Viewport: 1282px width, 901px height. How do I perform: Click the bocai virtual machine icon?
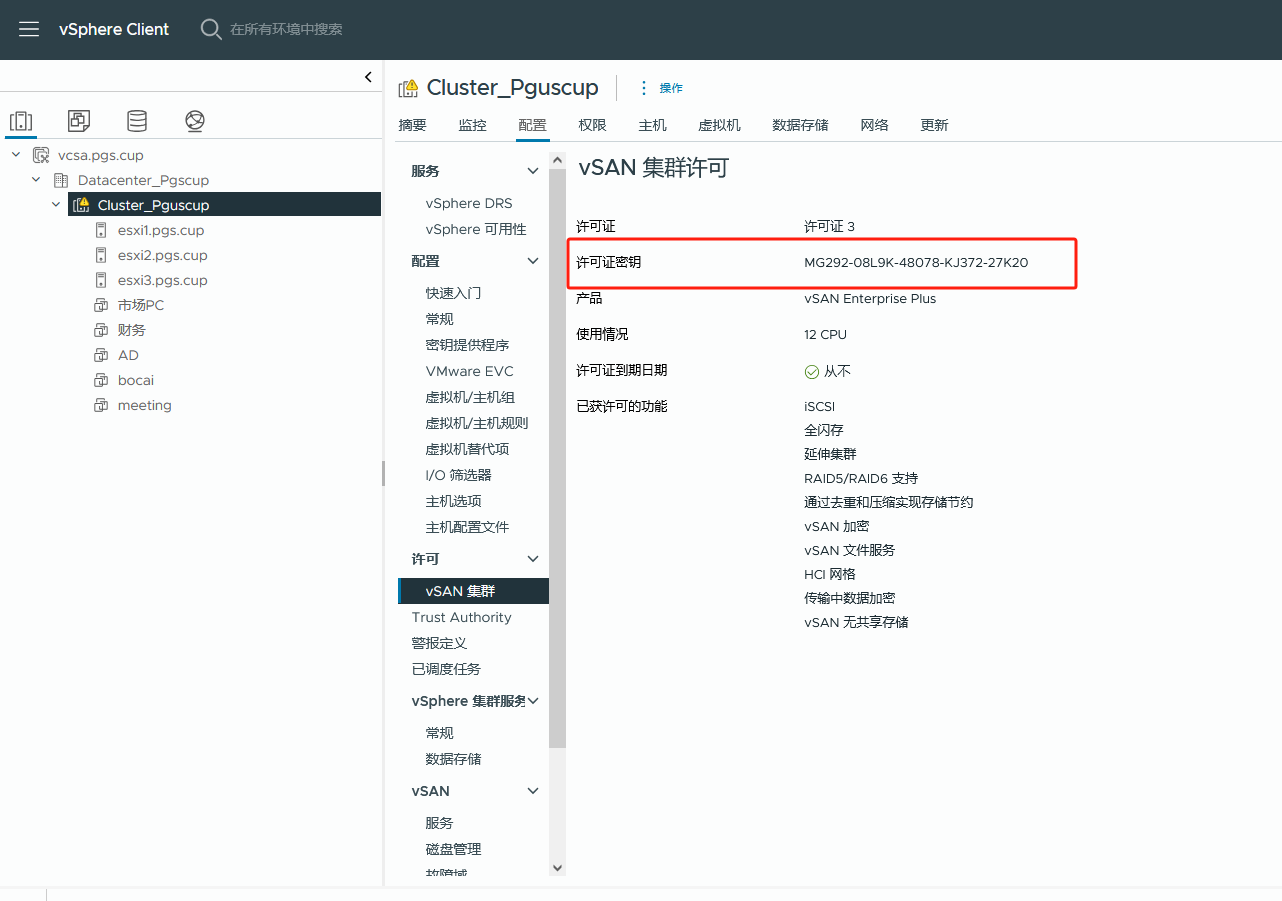101,380
